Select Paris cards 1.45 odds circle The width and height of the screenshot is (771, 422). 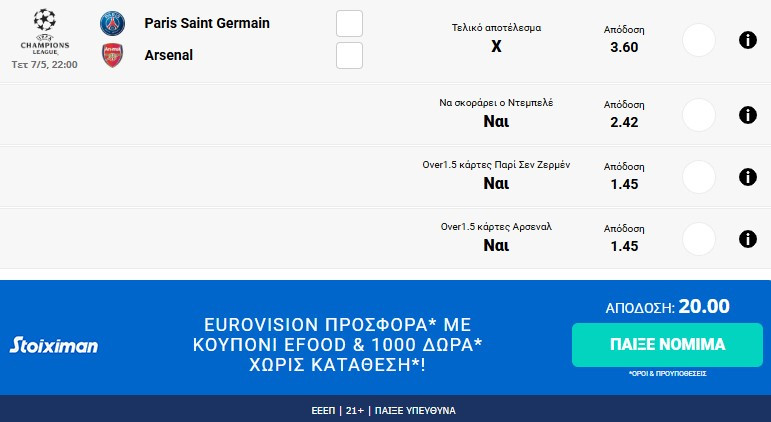(x=698, y=176)
